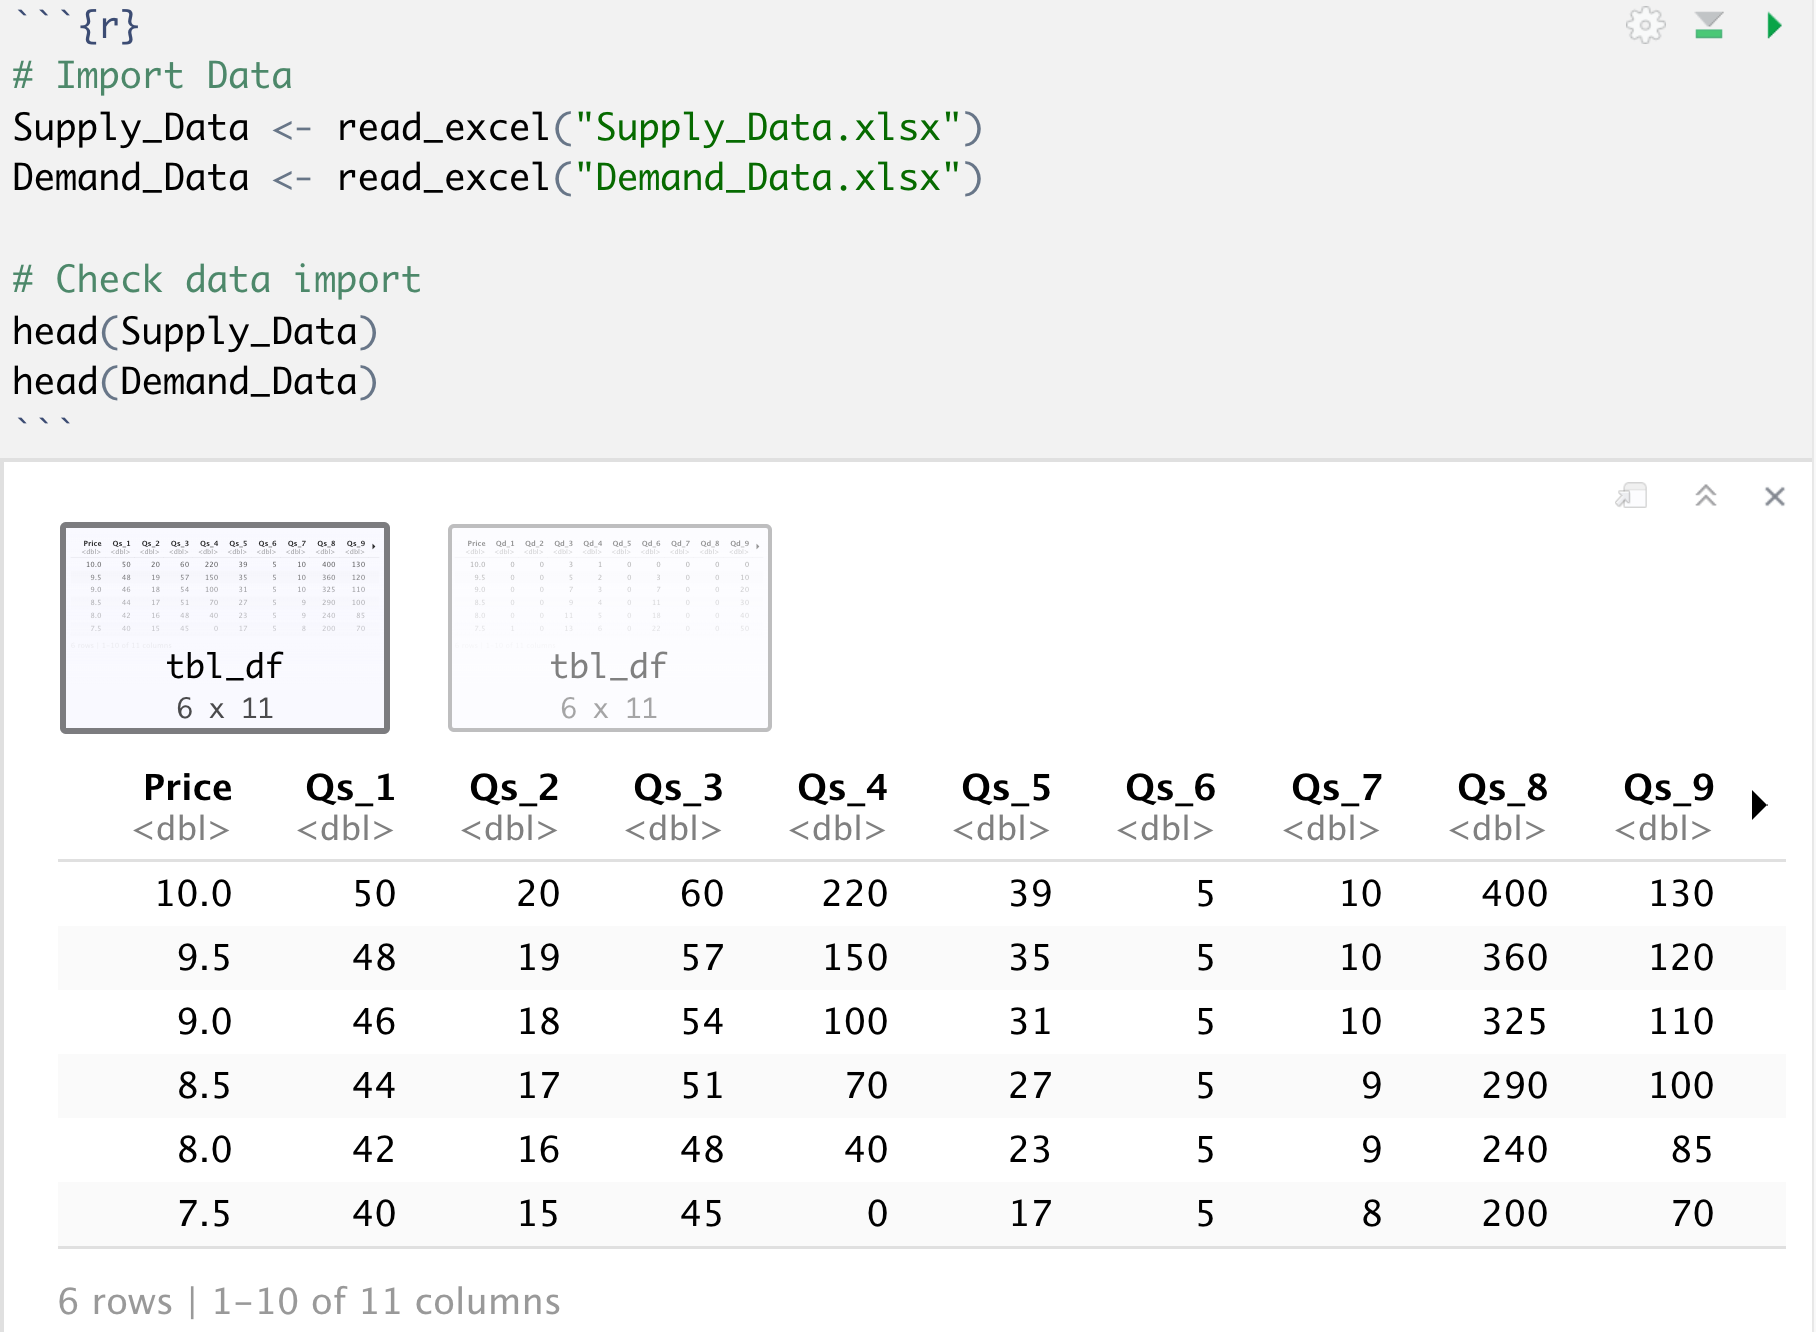Click the Qs_4 value 0
The image size is (1816, 1332).
point(877,1213)
